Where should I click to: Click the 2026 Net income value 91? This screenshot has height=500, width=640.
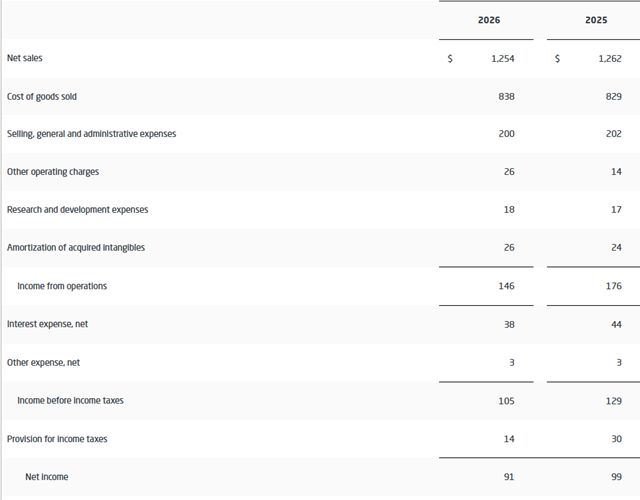pos(509,477)
